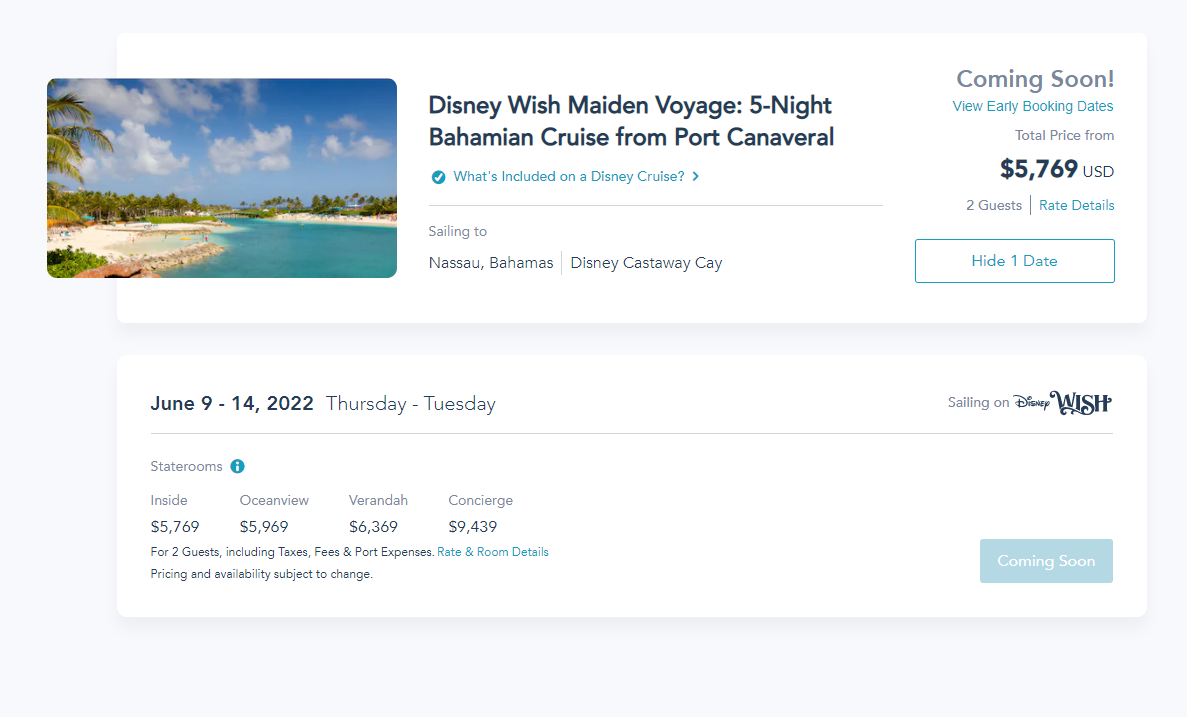The width and height of the screenshot is (1187, 717).
Task: Click the Bahamas beach thumbnail image
Action: pos(222,178)
